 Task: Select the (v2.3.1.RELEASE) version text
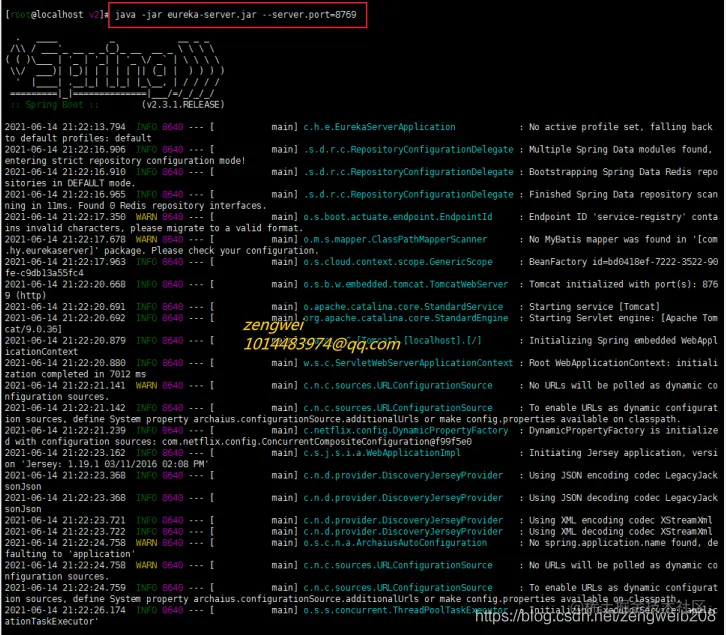(x=183, y=105)
